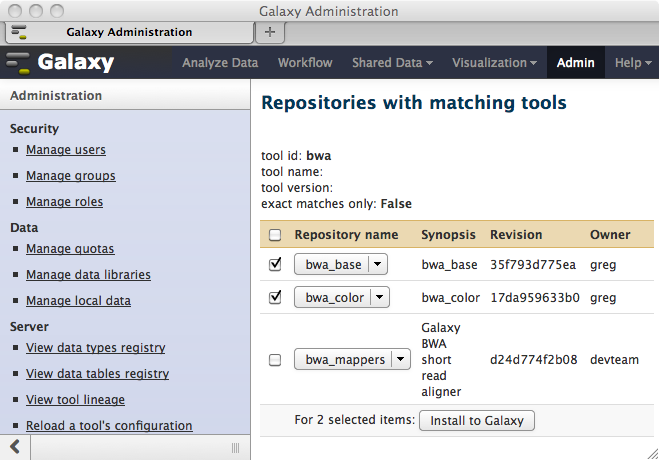Click the Repositories with matching tools heading
Image resolution: width=659 pixels, height=460 pixels.
click(414, 103)
